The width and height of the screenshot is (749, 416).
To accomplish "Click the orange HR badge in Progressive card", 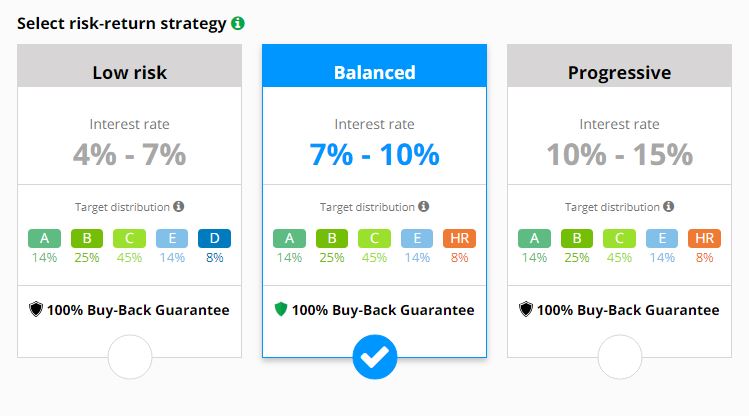I will (x=705, y=238).
